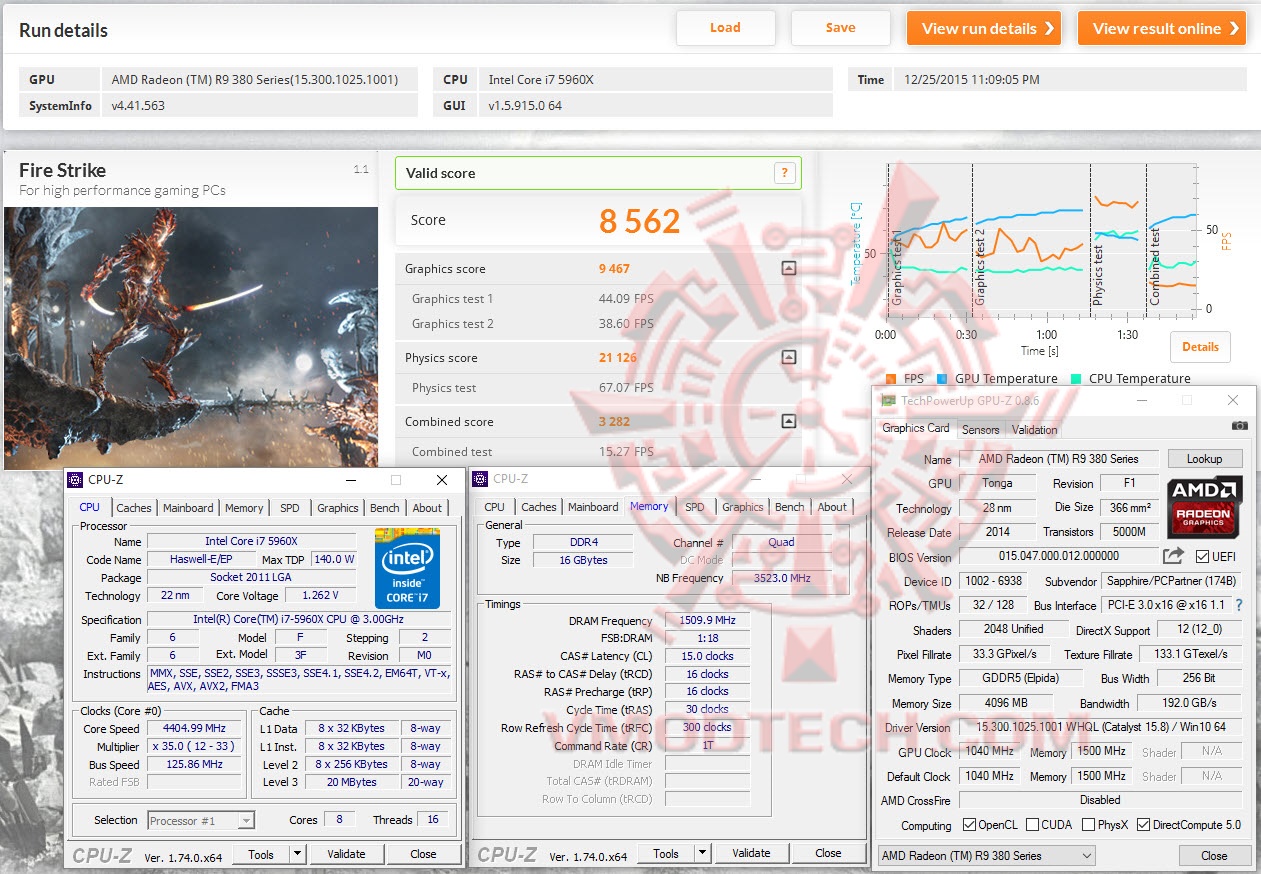Click the Fire Strike preview image

click(190, 338)
